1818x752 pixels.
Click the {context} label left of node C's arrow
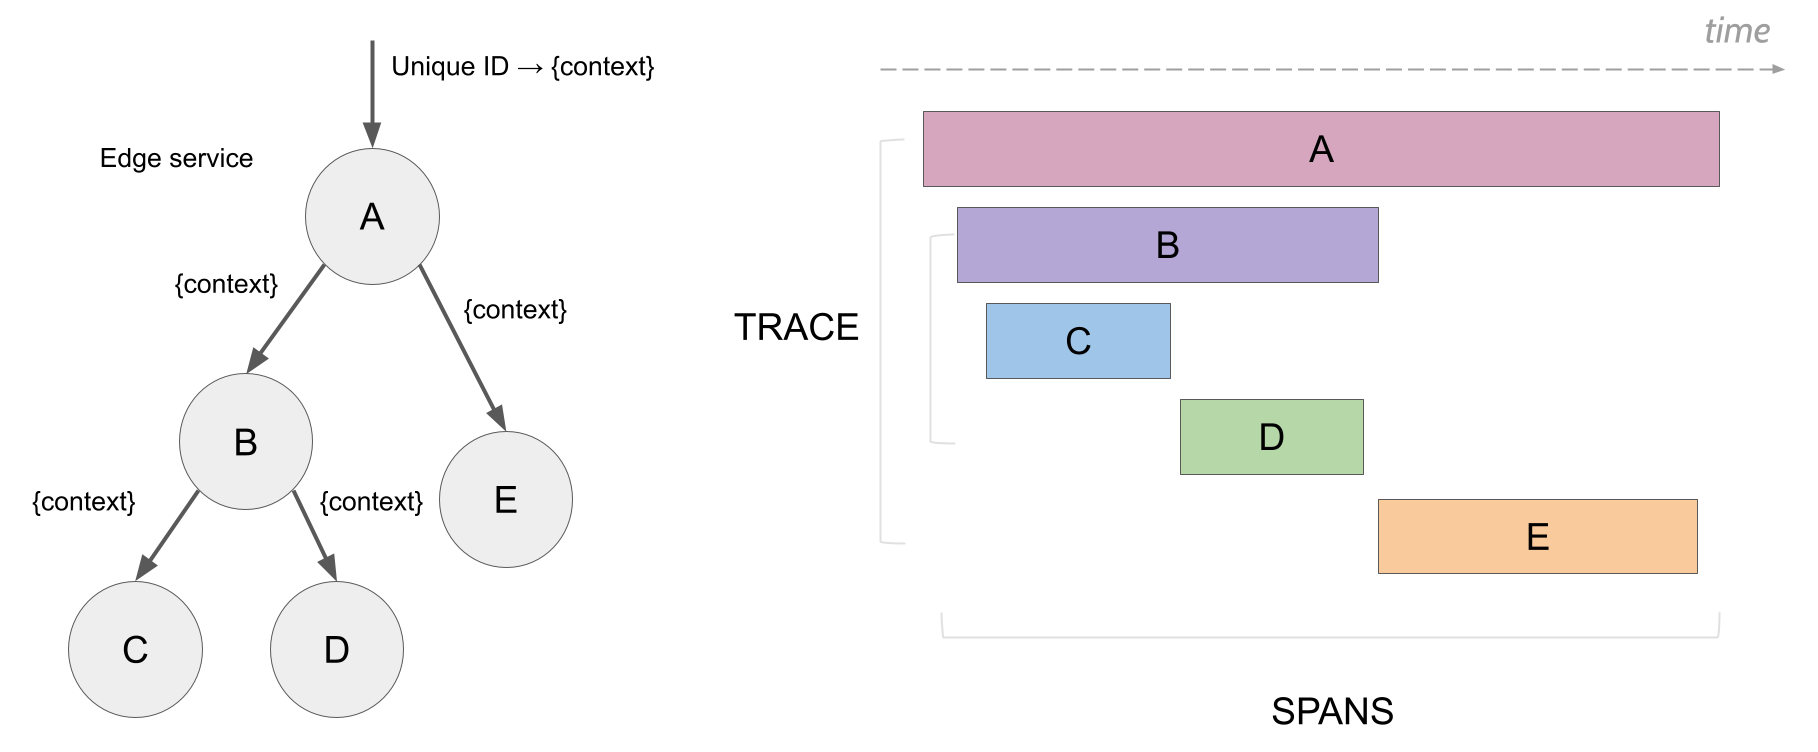84,501
